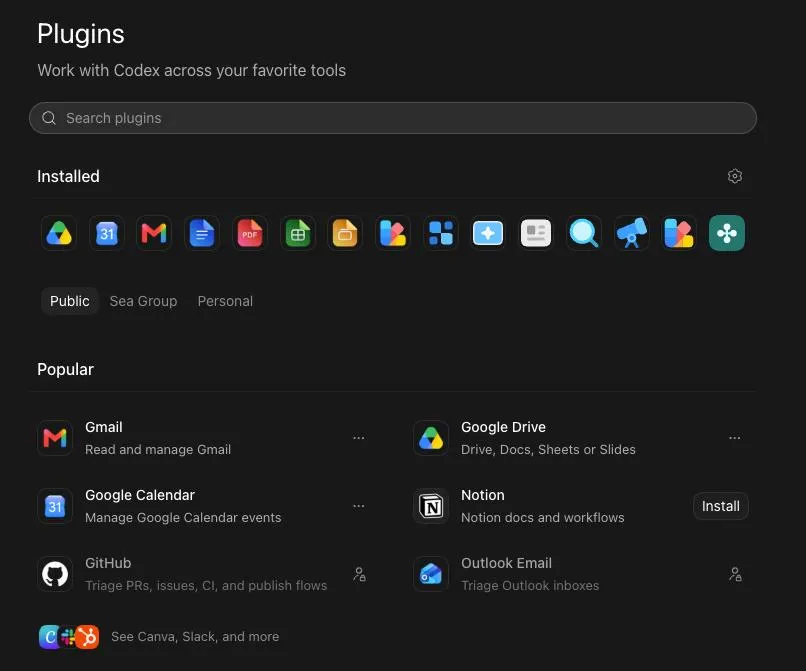The height and width of the screenshot is (671, 806).
Task: Click the person-lock icon on Outlook Email row
Action: 735,574
